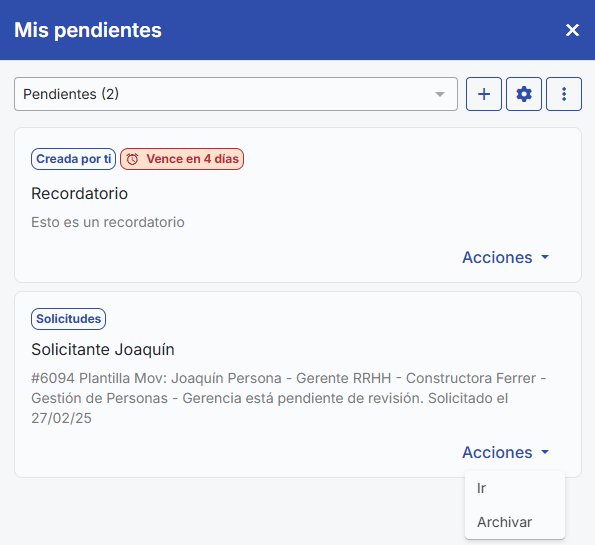Open the three-dot more options menu
Viewport: 595px width, 545px height.
(x=564, y=94)
